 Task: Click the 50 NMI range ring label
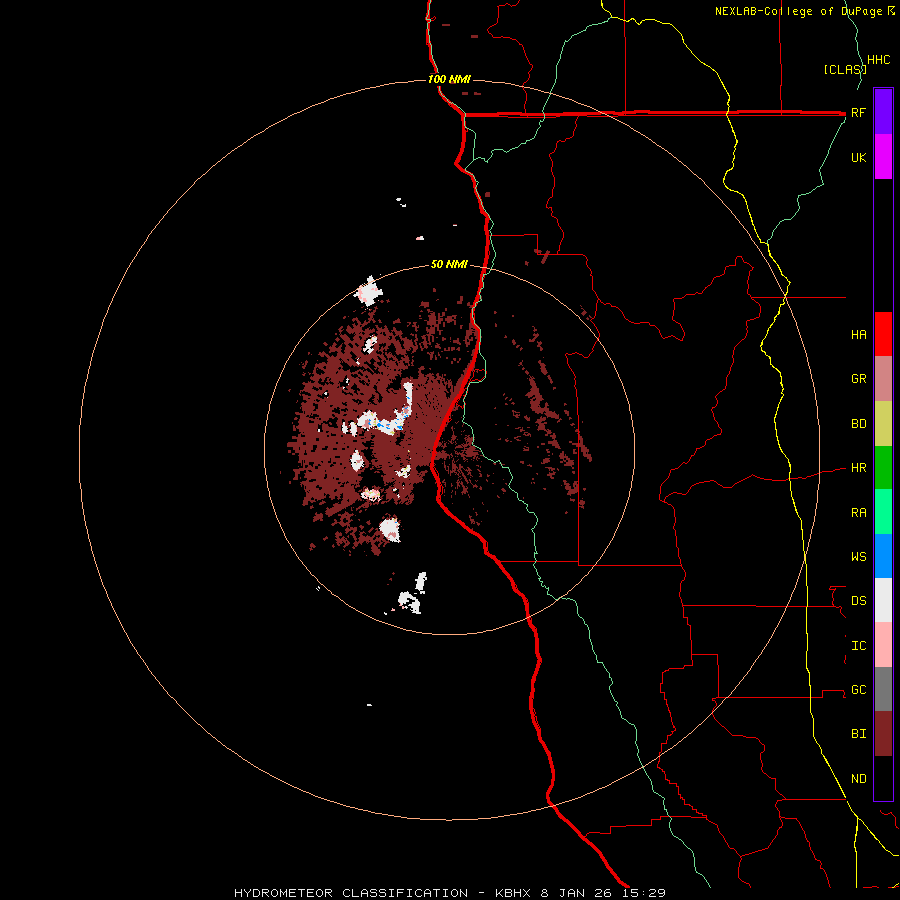(449, 265)
